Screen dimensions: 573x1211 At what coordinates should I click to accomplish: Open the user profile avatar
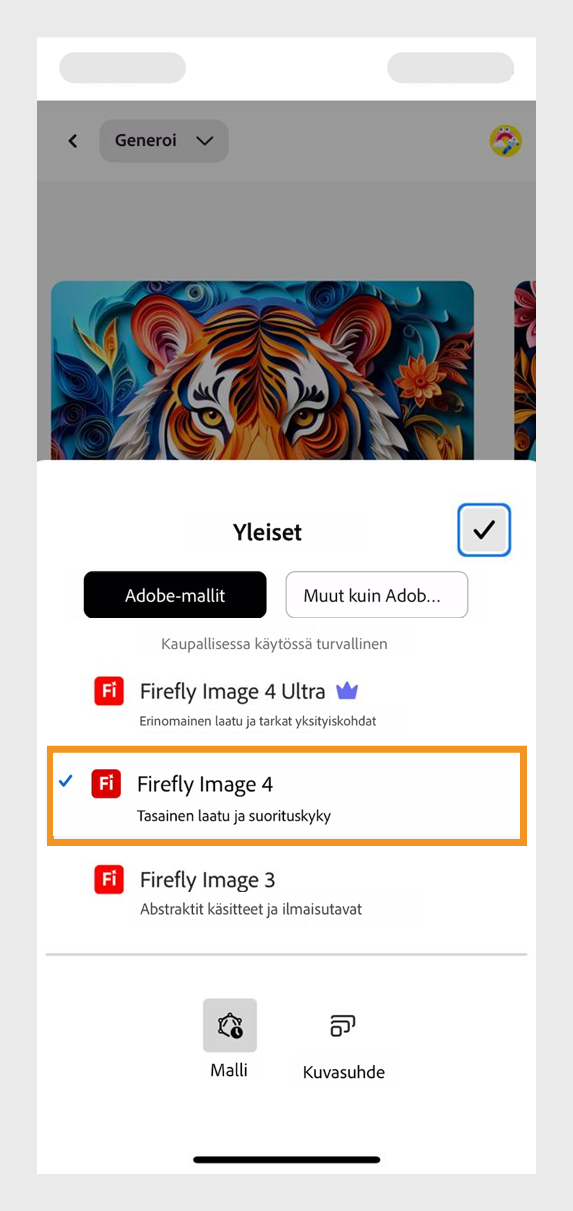point(505,141)
